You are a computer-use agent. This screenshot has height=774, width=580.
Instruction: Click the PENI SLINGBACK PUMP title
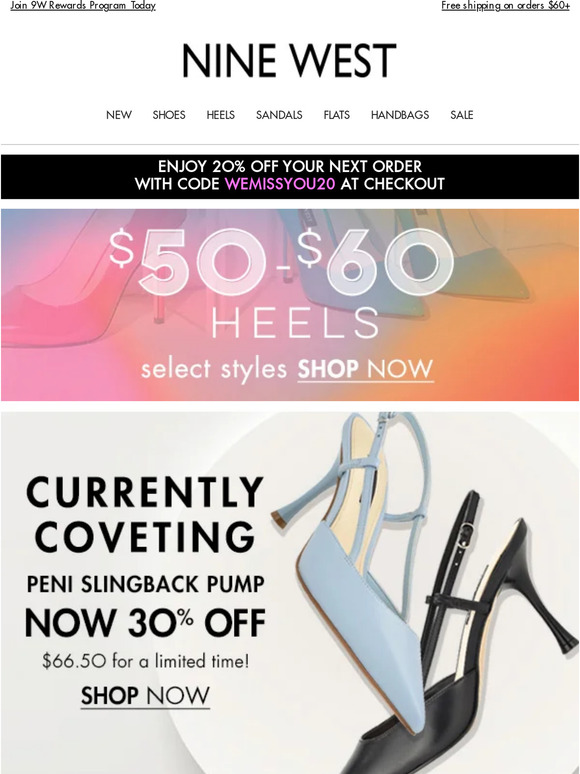pos(145,584)
